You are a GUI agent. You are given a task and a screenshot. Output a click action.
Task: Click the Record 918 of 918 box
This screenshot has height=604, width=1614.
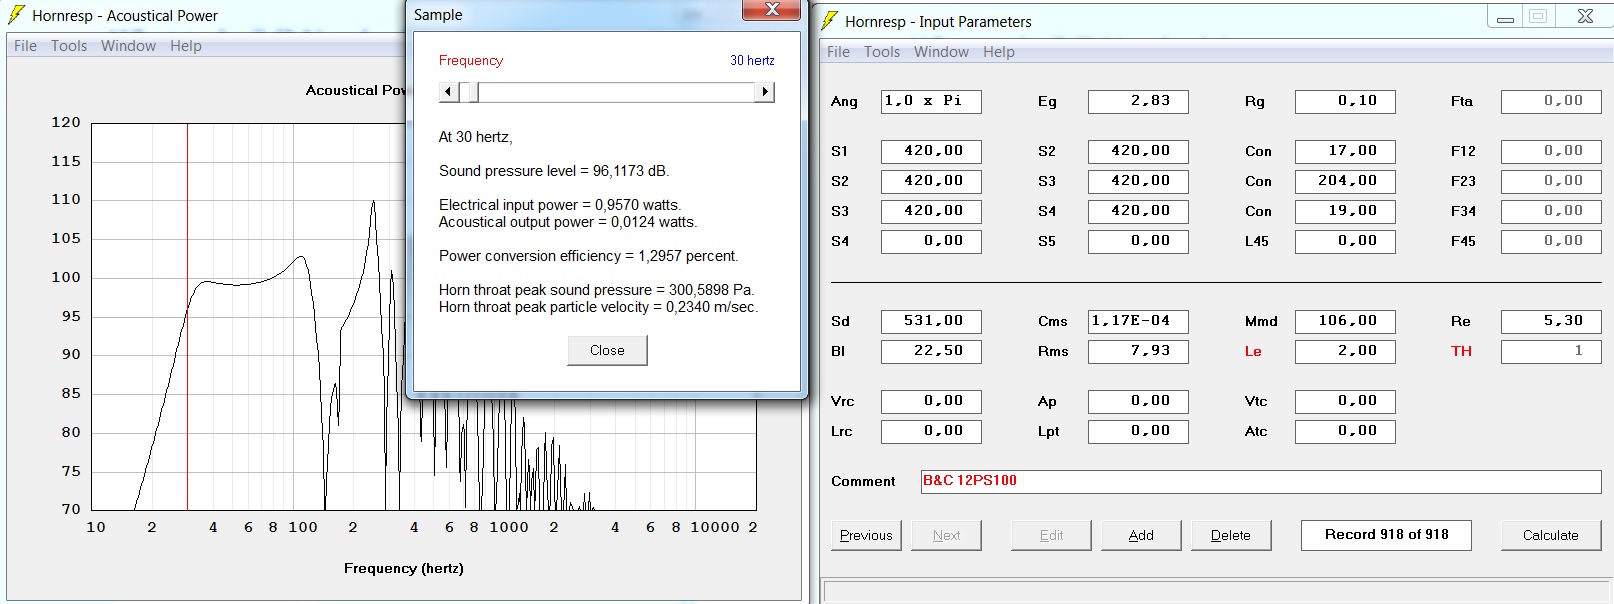1386,535
